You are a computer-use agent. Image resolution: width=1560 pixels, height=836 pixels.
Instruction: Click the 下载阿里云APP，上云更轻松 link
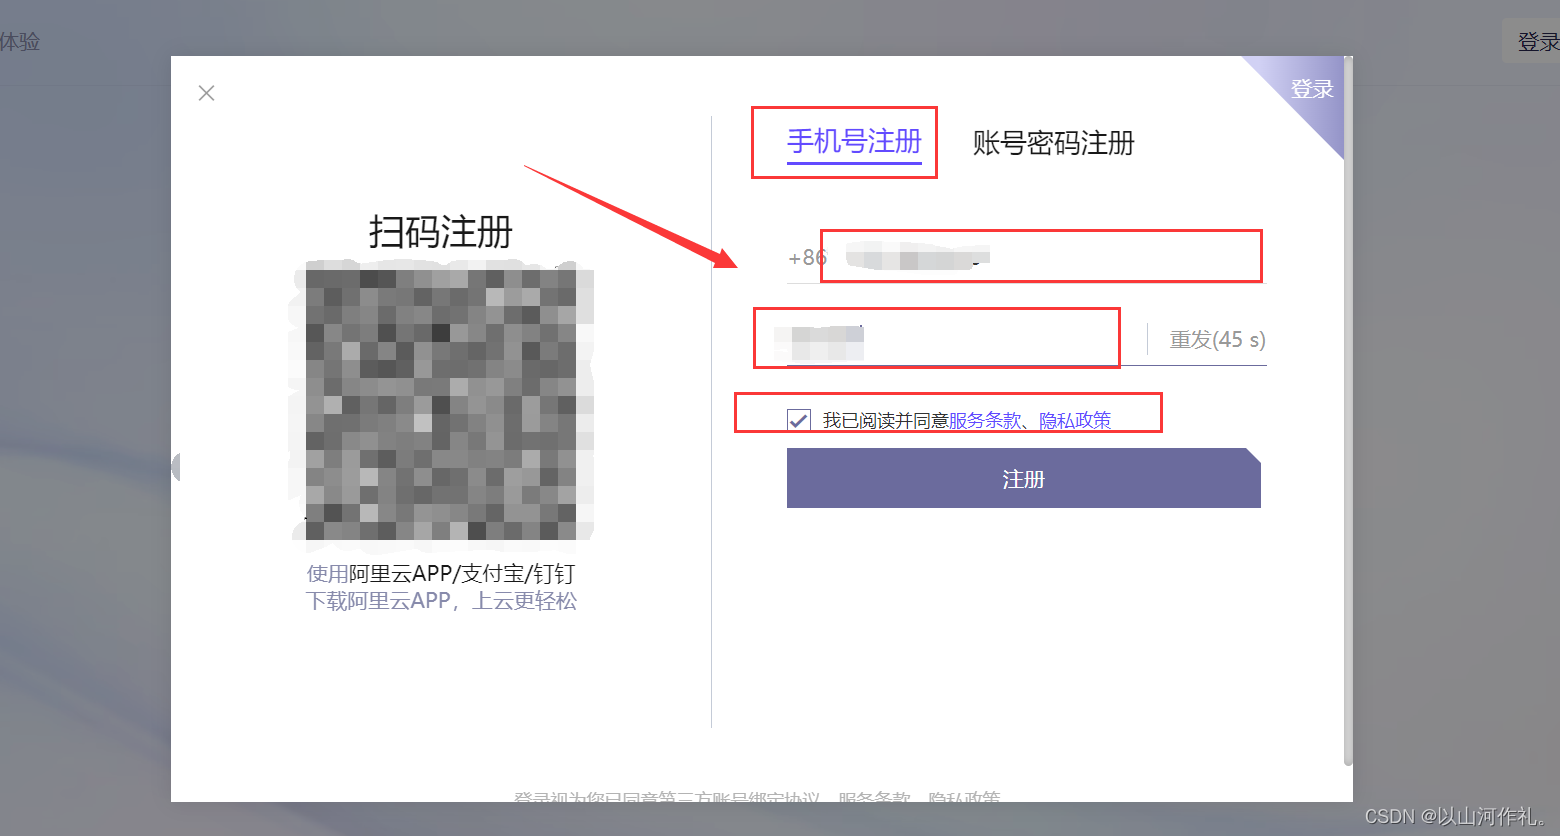pos(441,601)
